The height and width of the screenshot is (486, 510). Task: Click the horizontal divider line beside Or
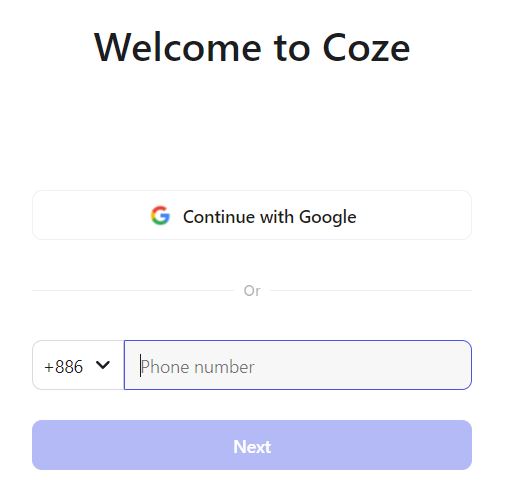tap(133, 290)
